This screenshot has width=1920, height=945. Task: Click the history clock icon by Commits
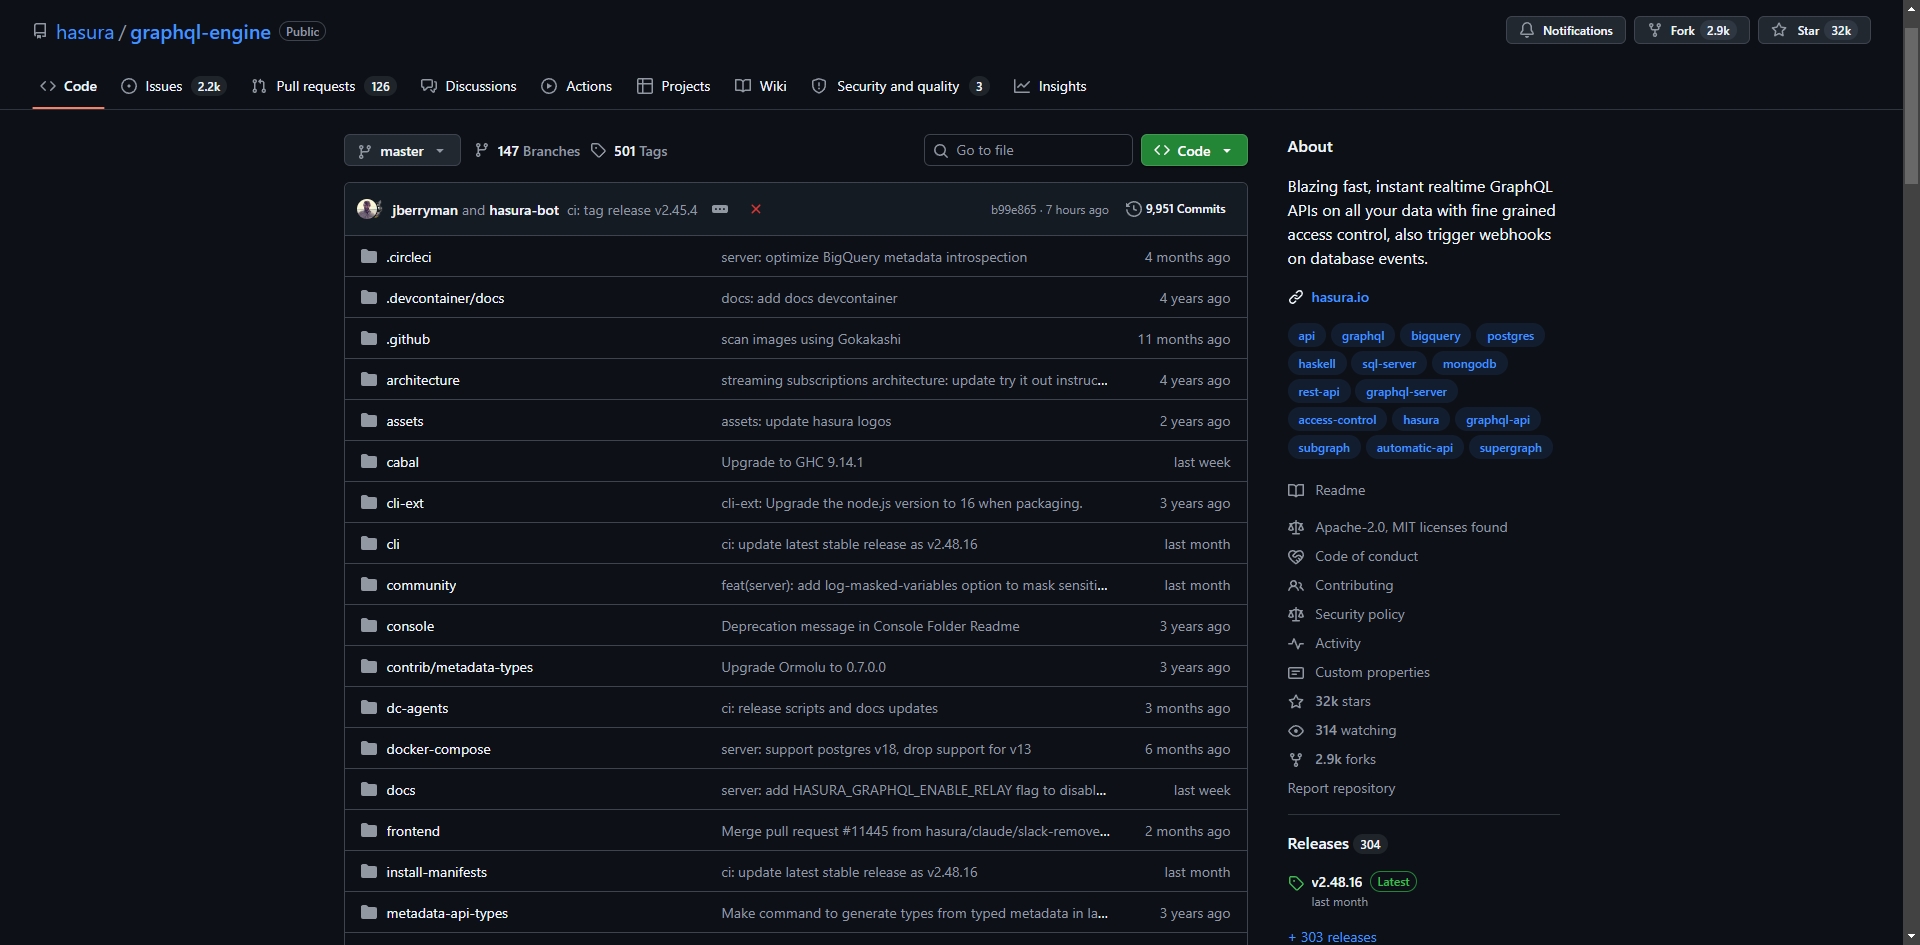[1133, 209]
